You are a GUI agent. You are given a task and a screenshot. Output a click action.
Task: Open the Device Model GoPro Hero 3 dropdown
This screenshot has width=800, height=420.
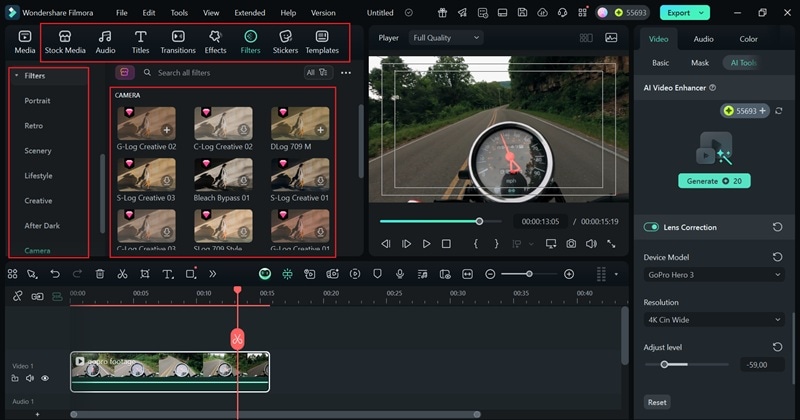(x=714, y=275)
